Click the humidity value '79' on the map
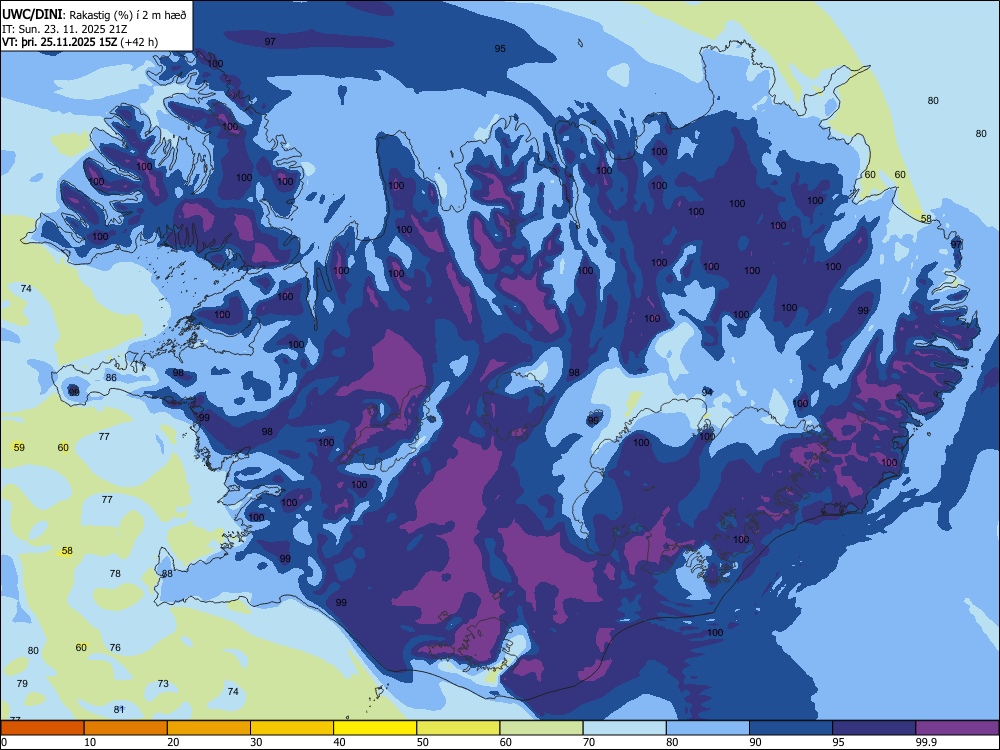1000x750 pixels. coord(22,683)
